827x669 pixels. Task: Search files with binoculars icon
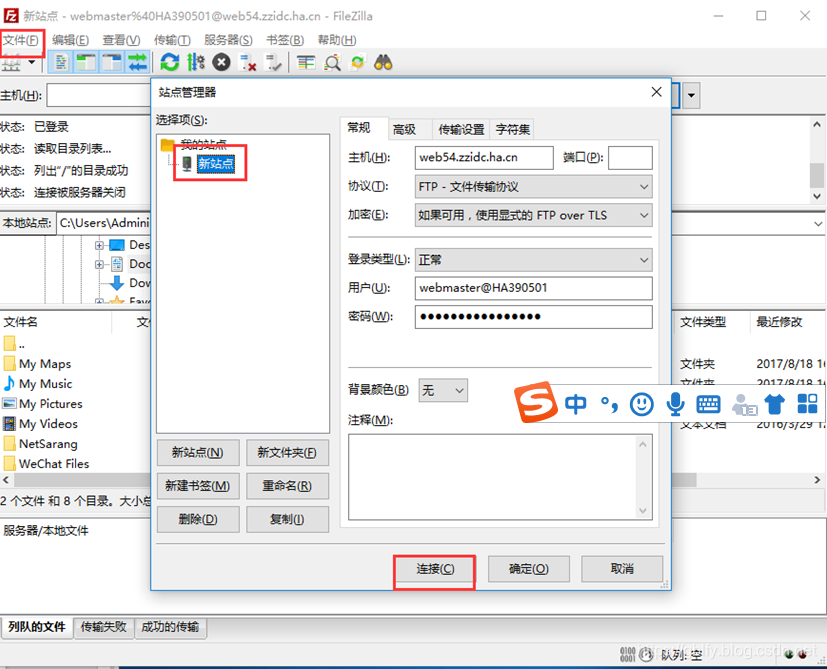tap(383, 63)
